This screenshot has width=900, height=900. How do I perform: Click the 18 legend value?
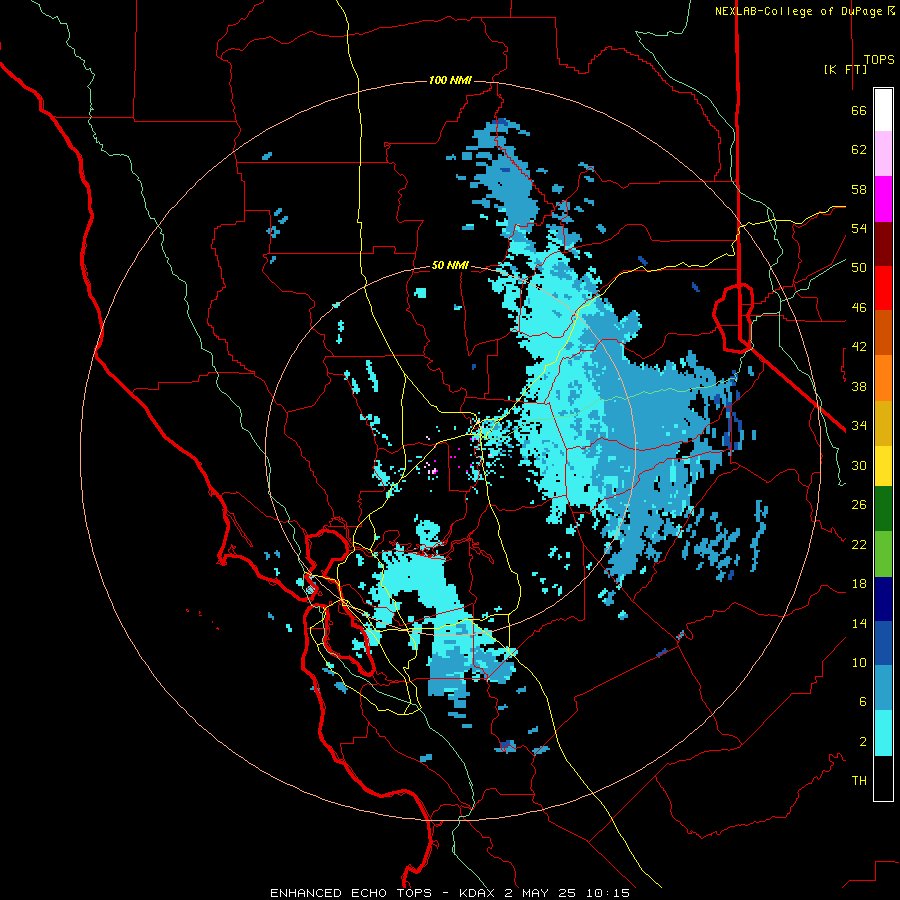[859, 584]
